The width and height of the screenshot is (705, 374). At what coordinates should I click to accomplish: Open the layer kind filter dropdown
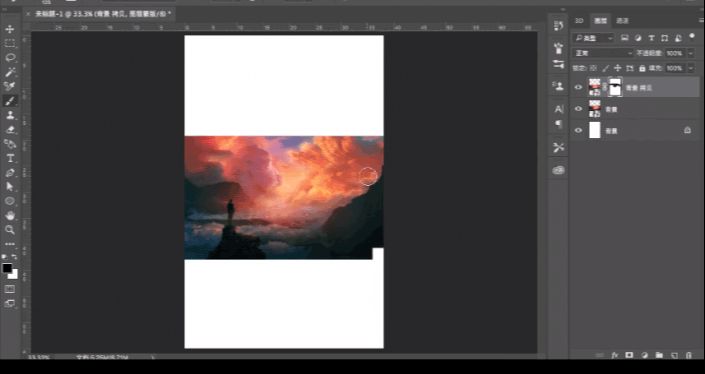point(593,38)
